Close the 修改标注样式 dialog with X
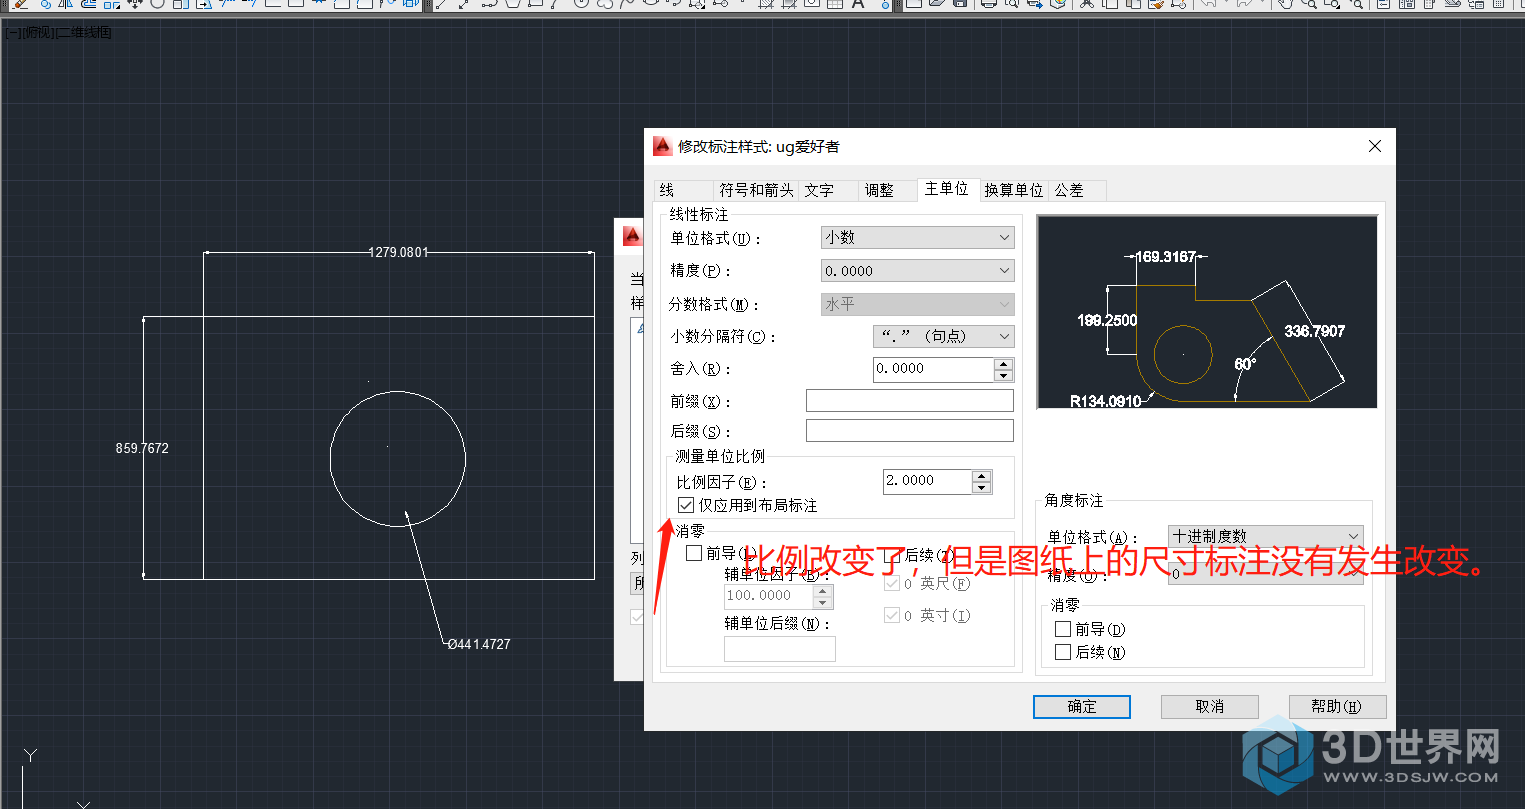Screen dimensions: 1525x809 (1375, 146)
